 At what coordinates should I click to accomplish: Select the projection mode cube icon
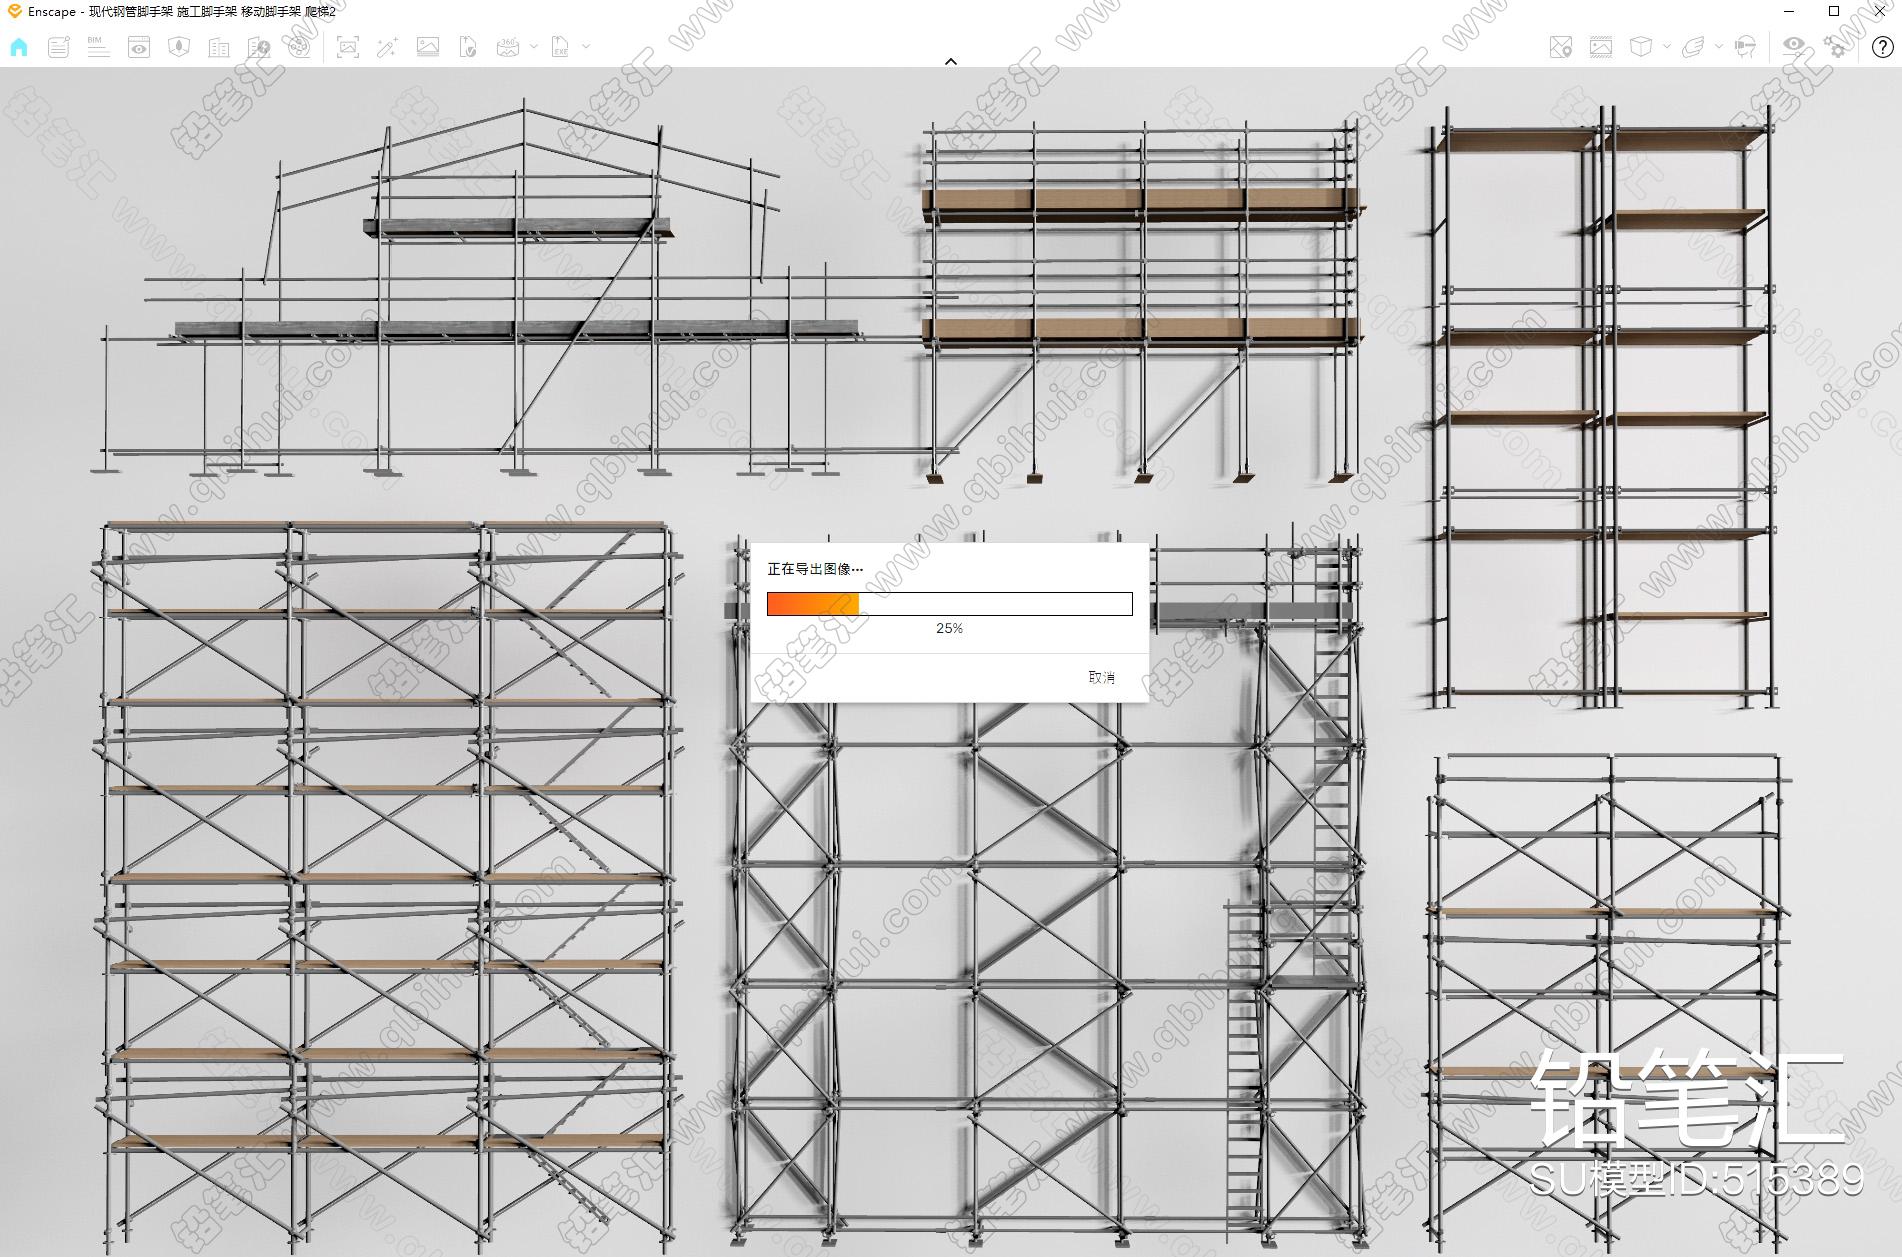[1641, 47]
